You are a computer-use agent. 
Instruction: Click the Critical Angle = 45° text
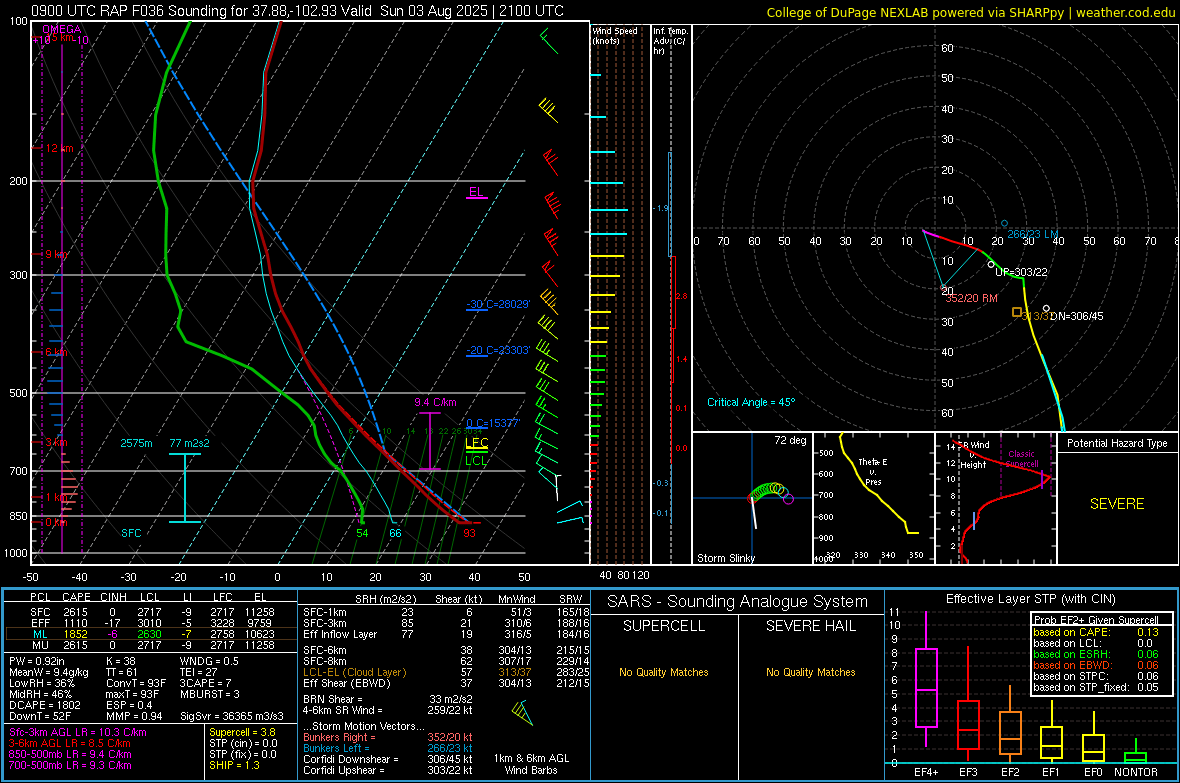tap(750, 402)
